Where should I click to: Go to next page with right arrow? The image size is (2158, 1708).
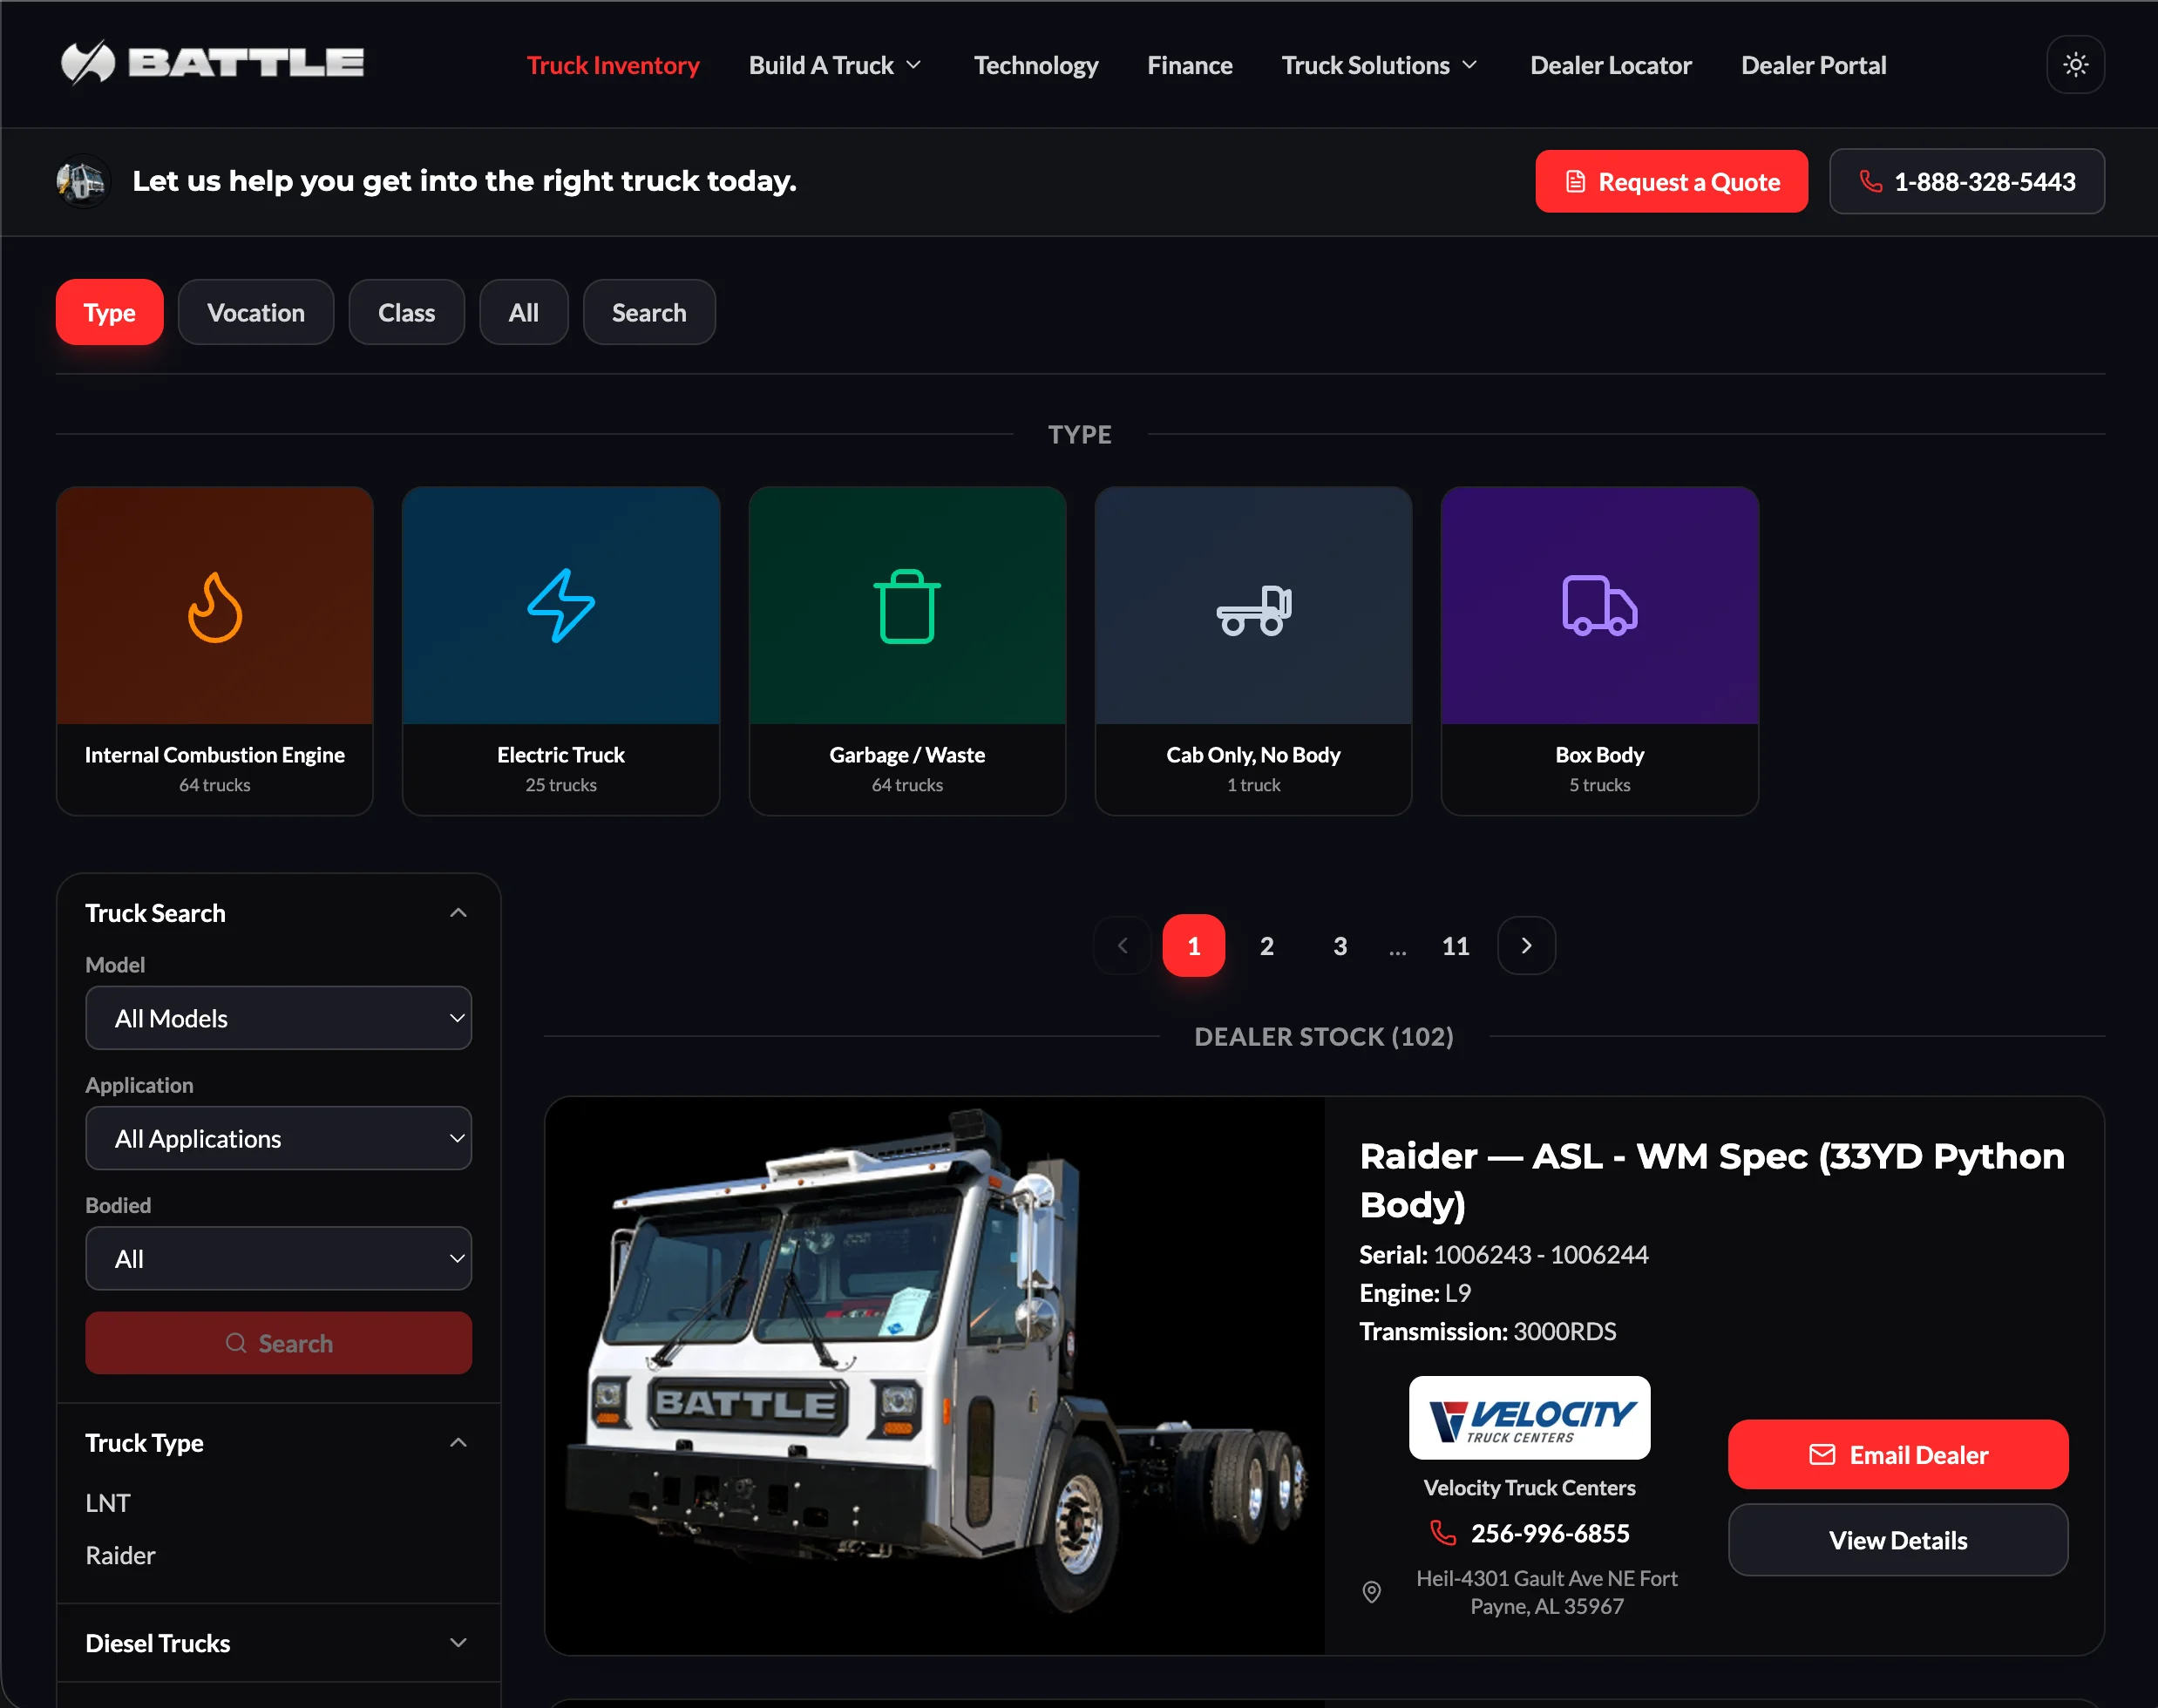pyautogui.click(x=1526, y=945)
